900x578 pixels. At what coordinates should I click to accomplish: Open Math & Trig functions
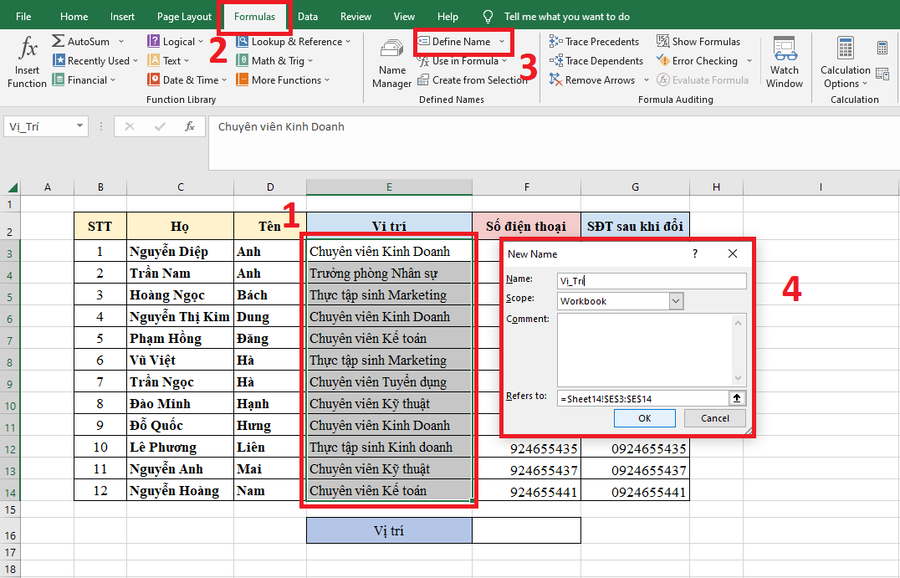[x=274, y=61]
